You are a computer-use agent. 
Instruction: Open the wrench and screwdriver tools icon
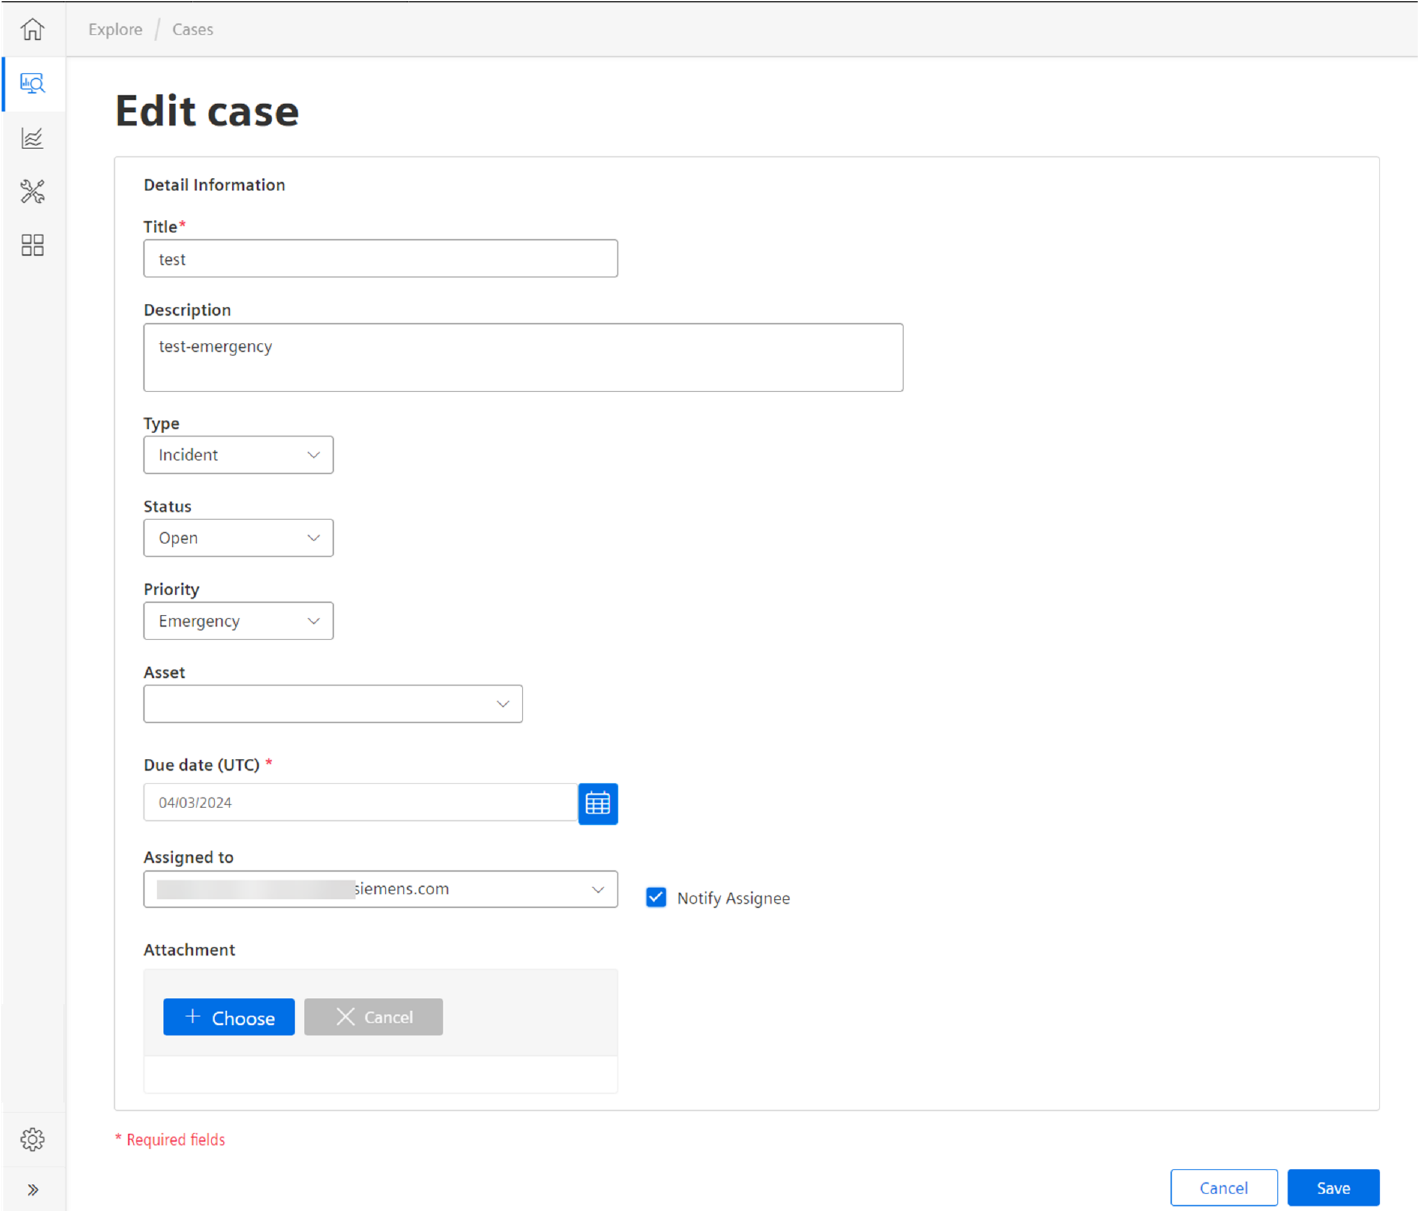pyautogui.click(x=32, y=191)
